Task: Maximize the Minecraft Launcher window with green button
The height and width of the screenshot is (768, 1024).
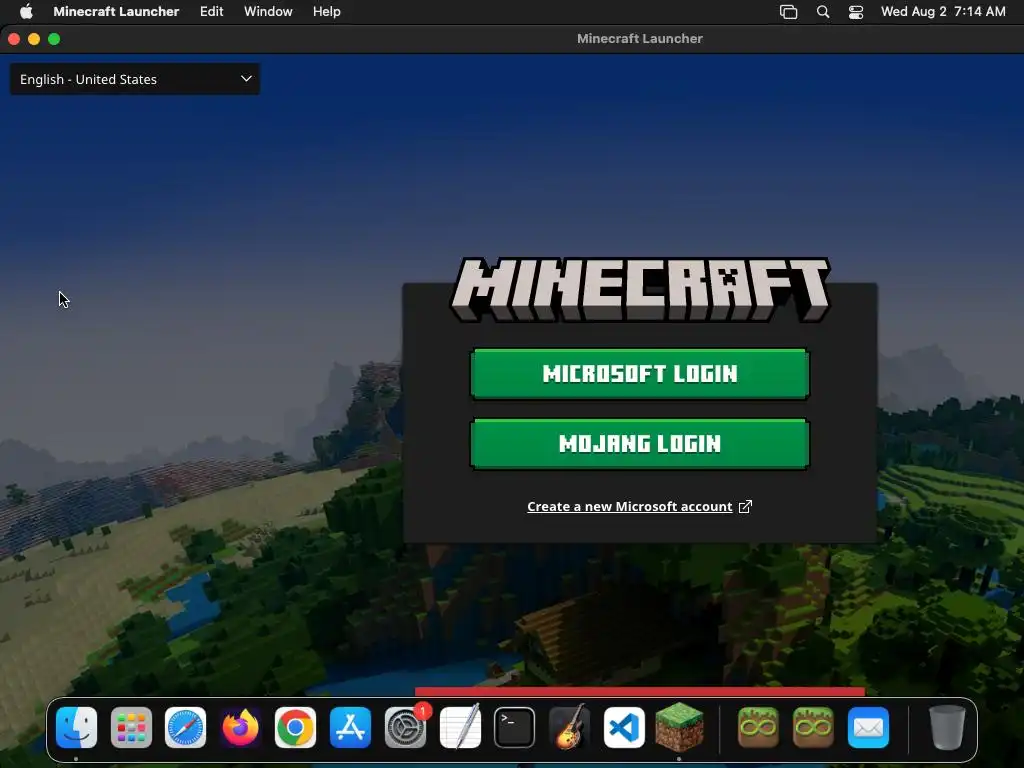Action: [x=54, y=39]
